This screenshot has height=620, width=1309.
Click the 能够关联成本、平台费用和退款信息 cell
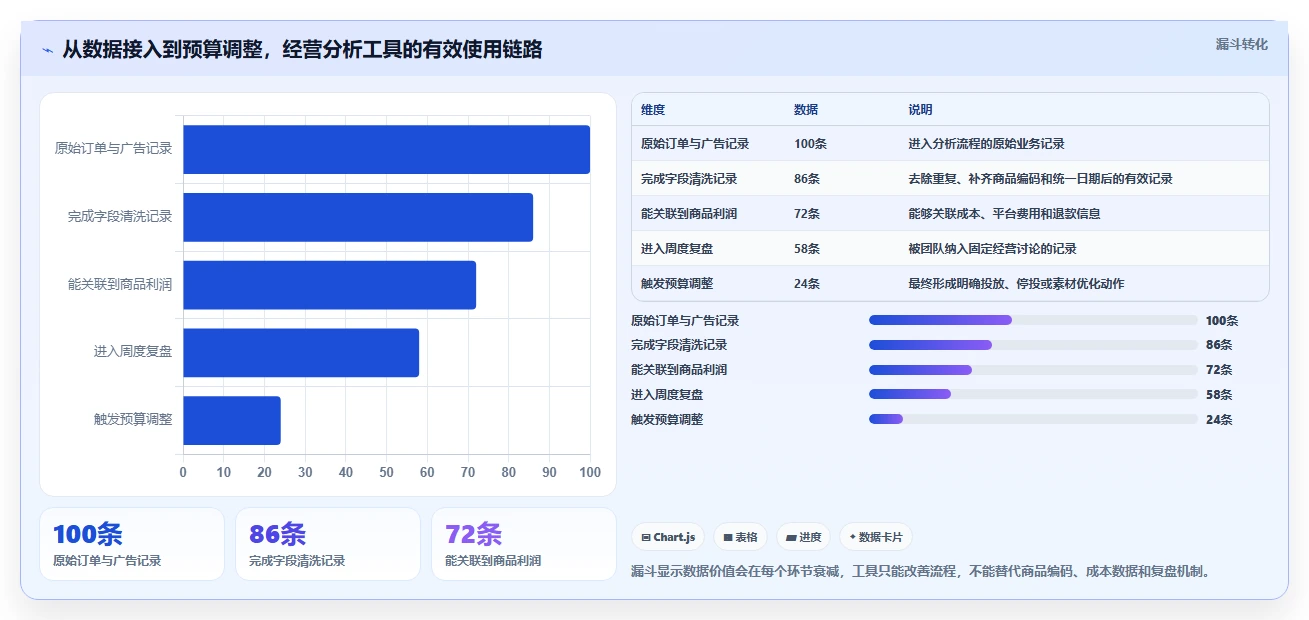(x=1004, y=214)
